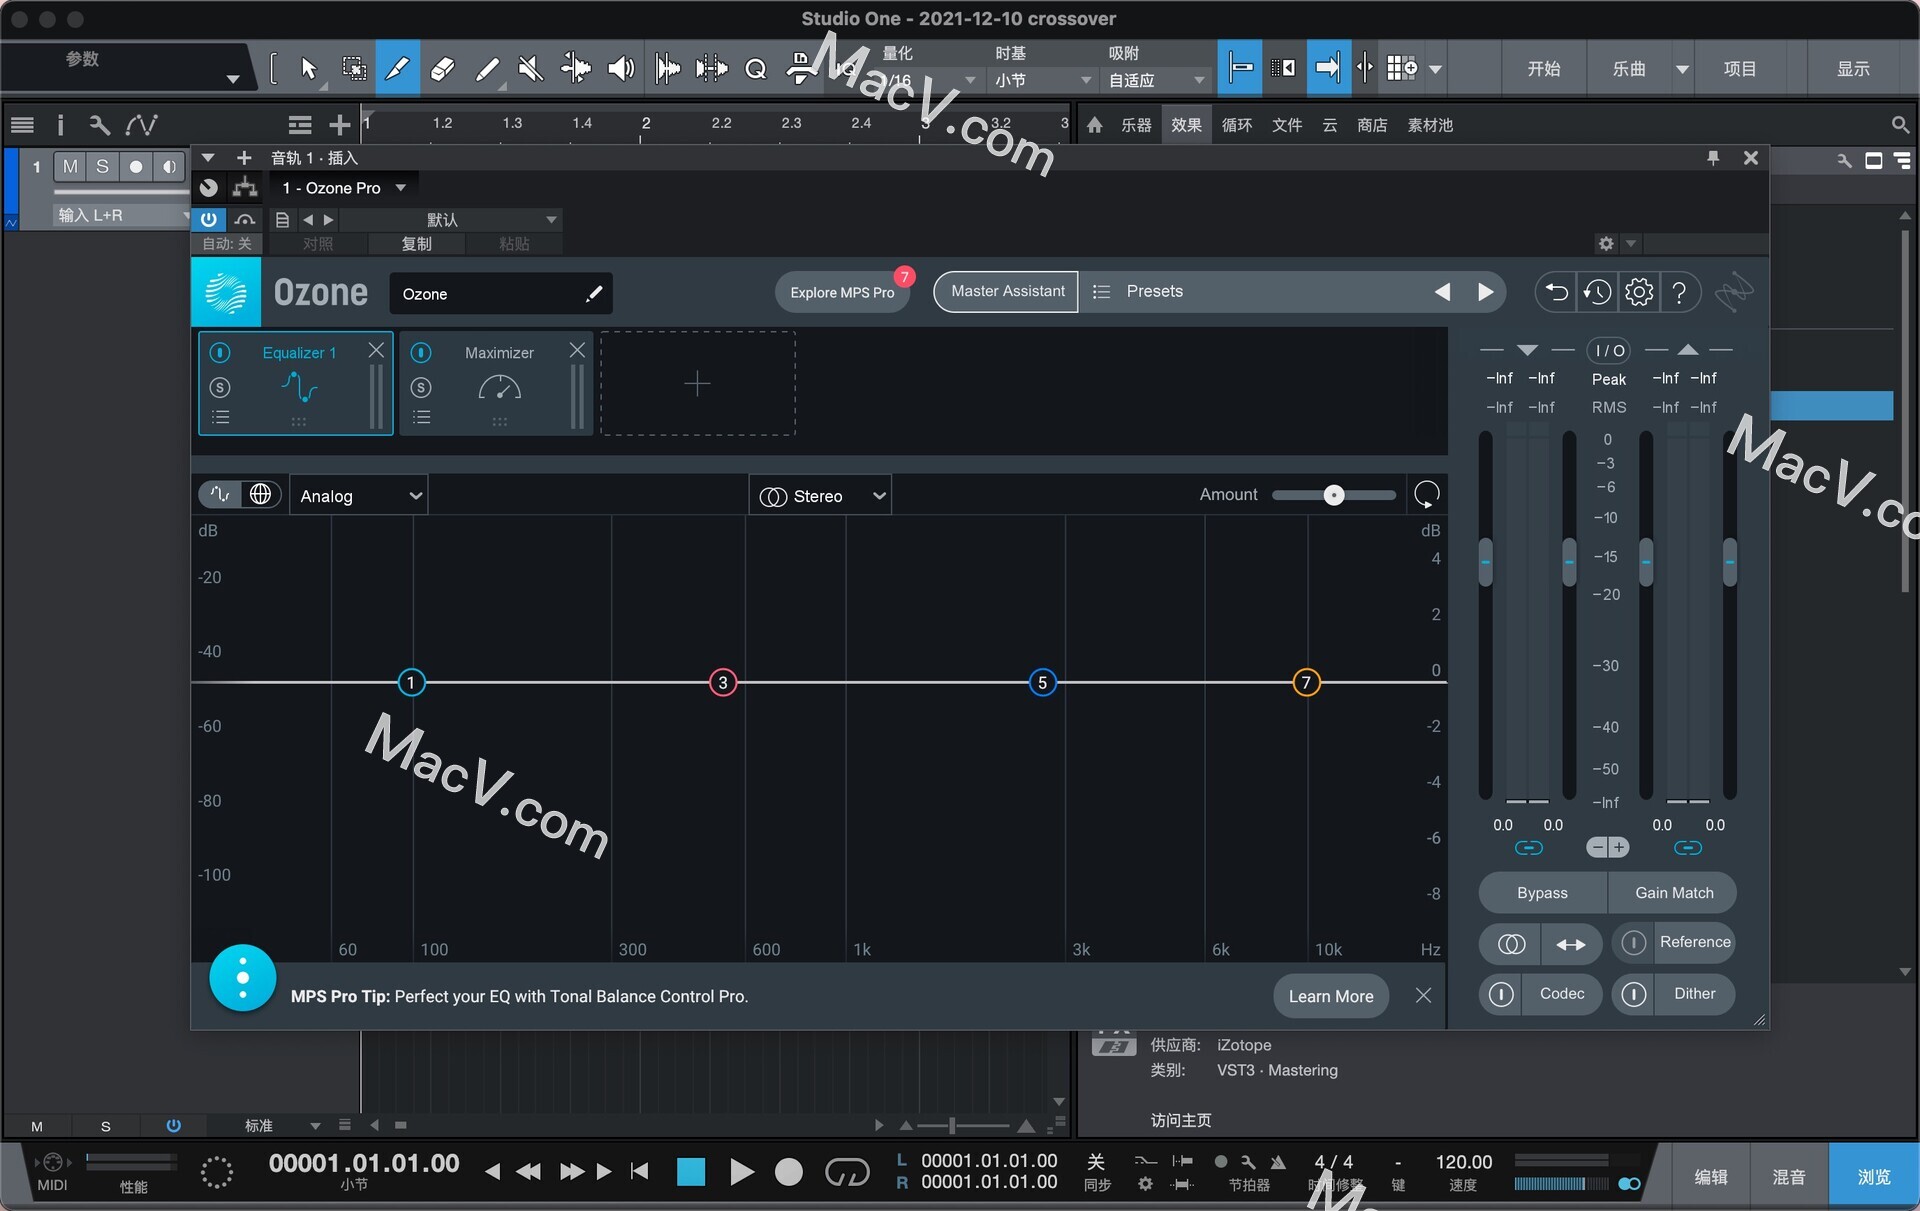Open 自适应 snap dropdown
1920x1211 pixels.
[1158, 80]
